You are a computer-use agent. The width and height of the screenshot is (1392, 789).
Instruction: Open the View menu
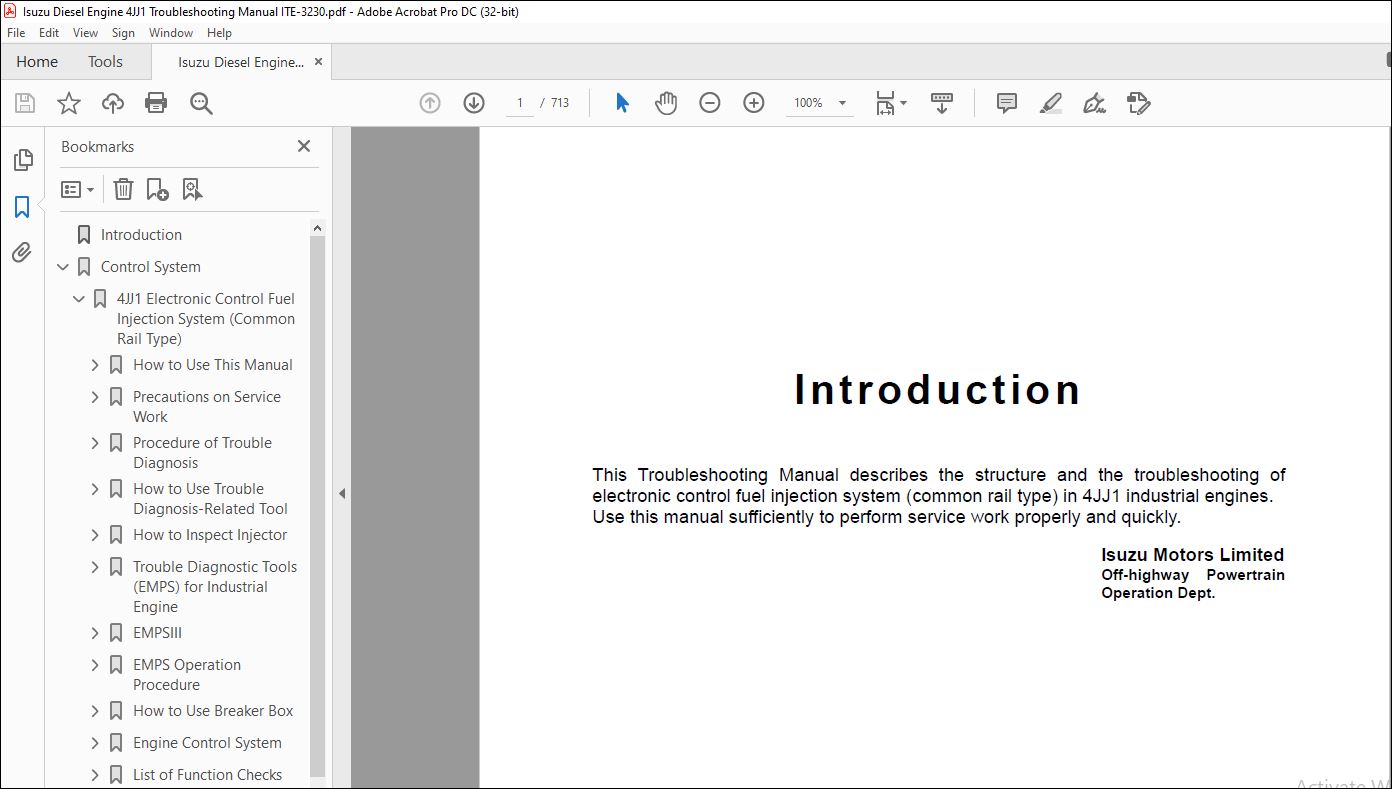86,33
